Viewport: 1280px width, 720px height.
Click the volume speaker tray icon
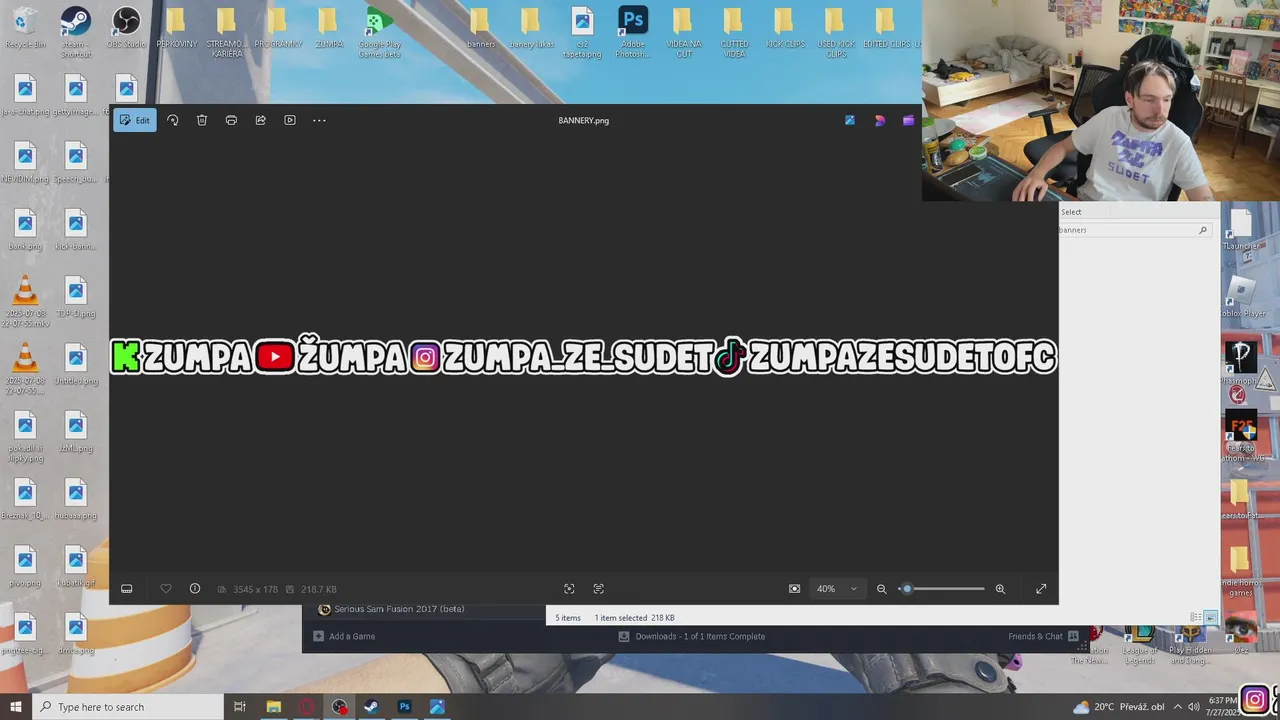click(x=1193, y=707)
